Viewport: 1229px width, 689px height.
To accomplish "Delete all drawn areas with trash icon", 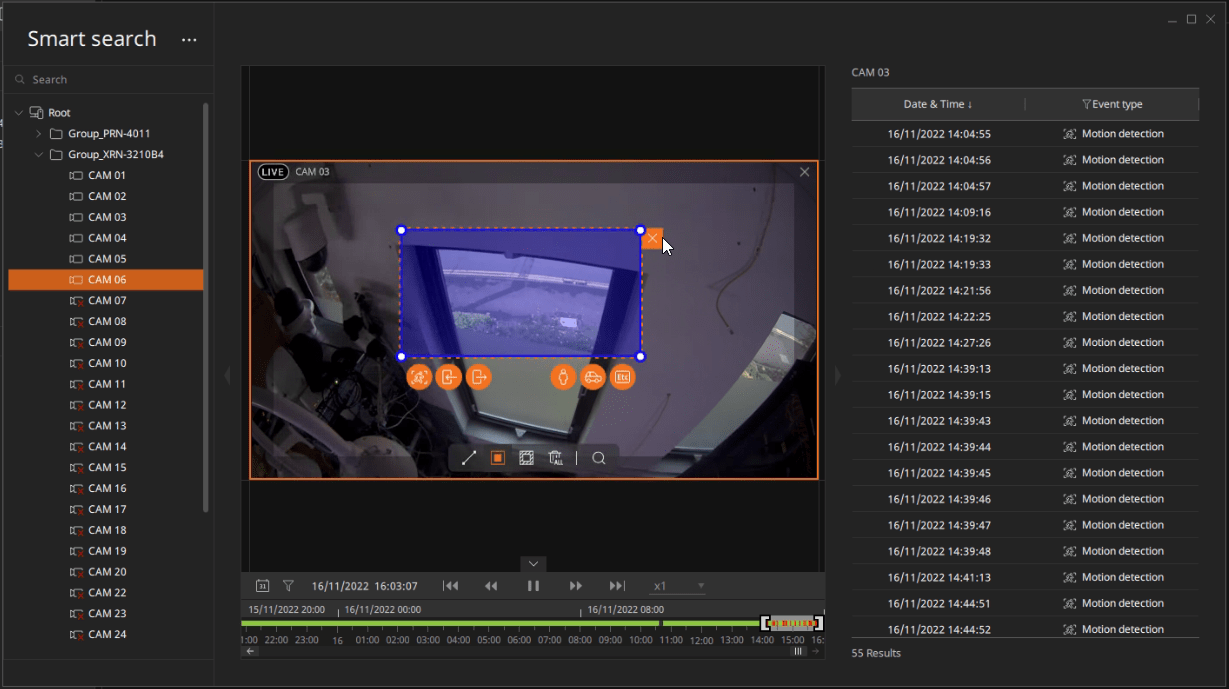I will 557,457.
